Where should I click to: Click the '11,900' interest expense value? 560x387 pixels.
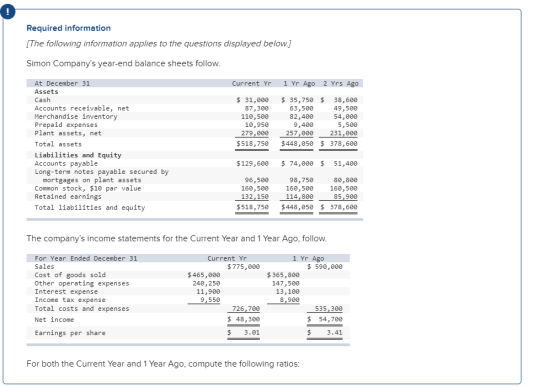208,292
